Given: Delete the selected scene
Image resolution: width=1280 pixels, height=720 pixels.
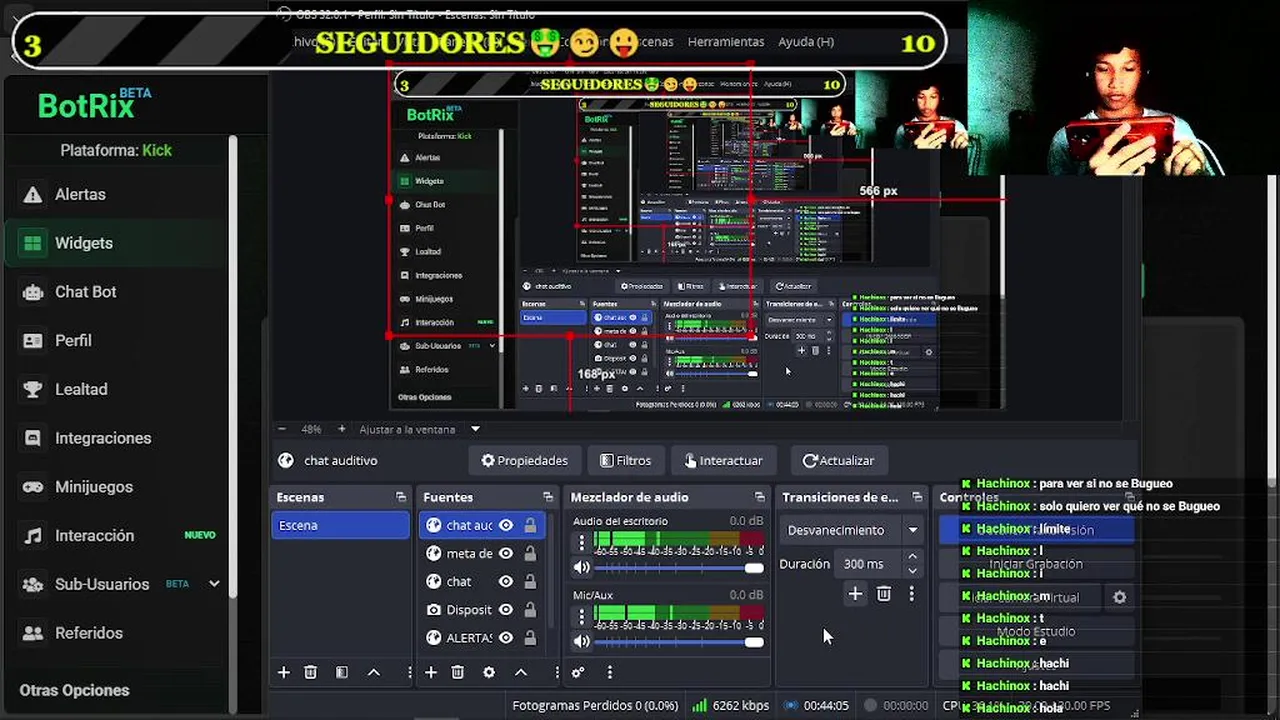Looking at the screenshot, I should click(x=311, y=672).
